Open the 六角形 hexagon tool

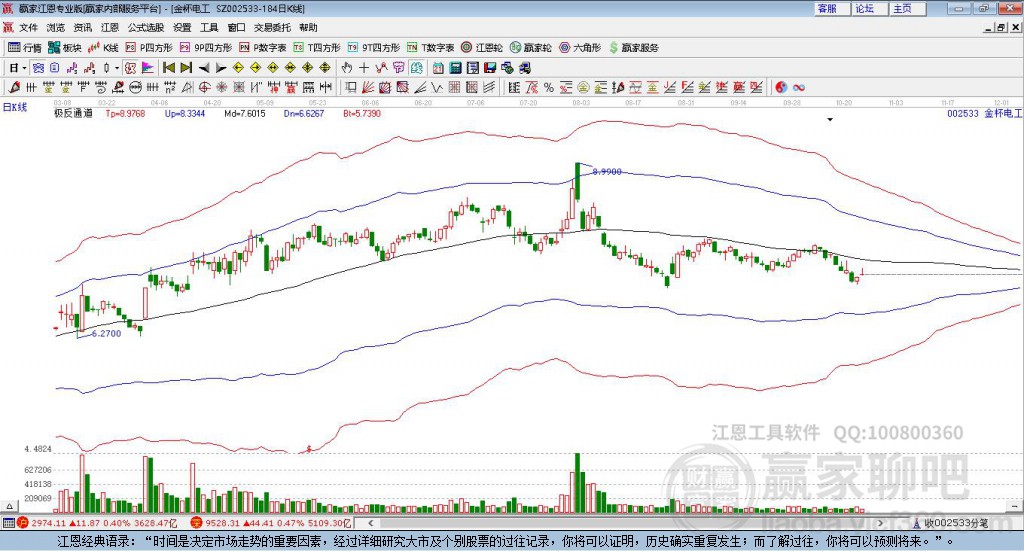point(580,48)
